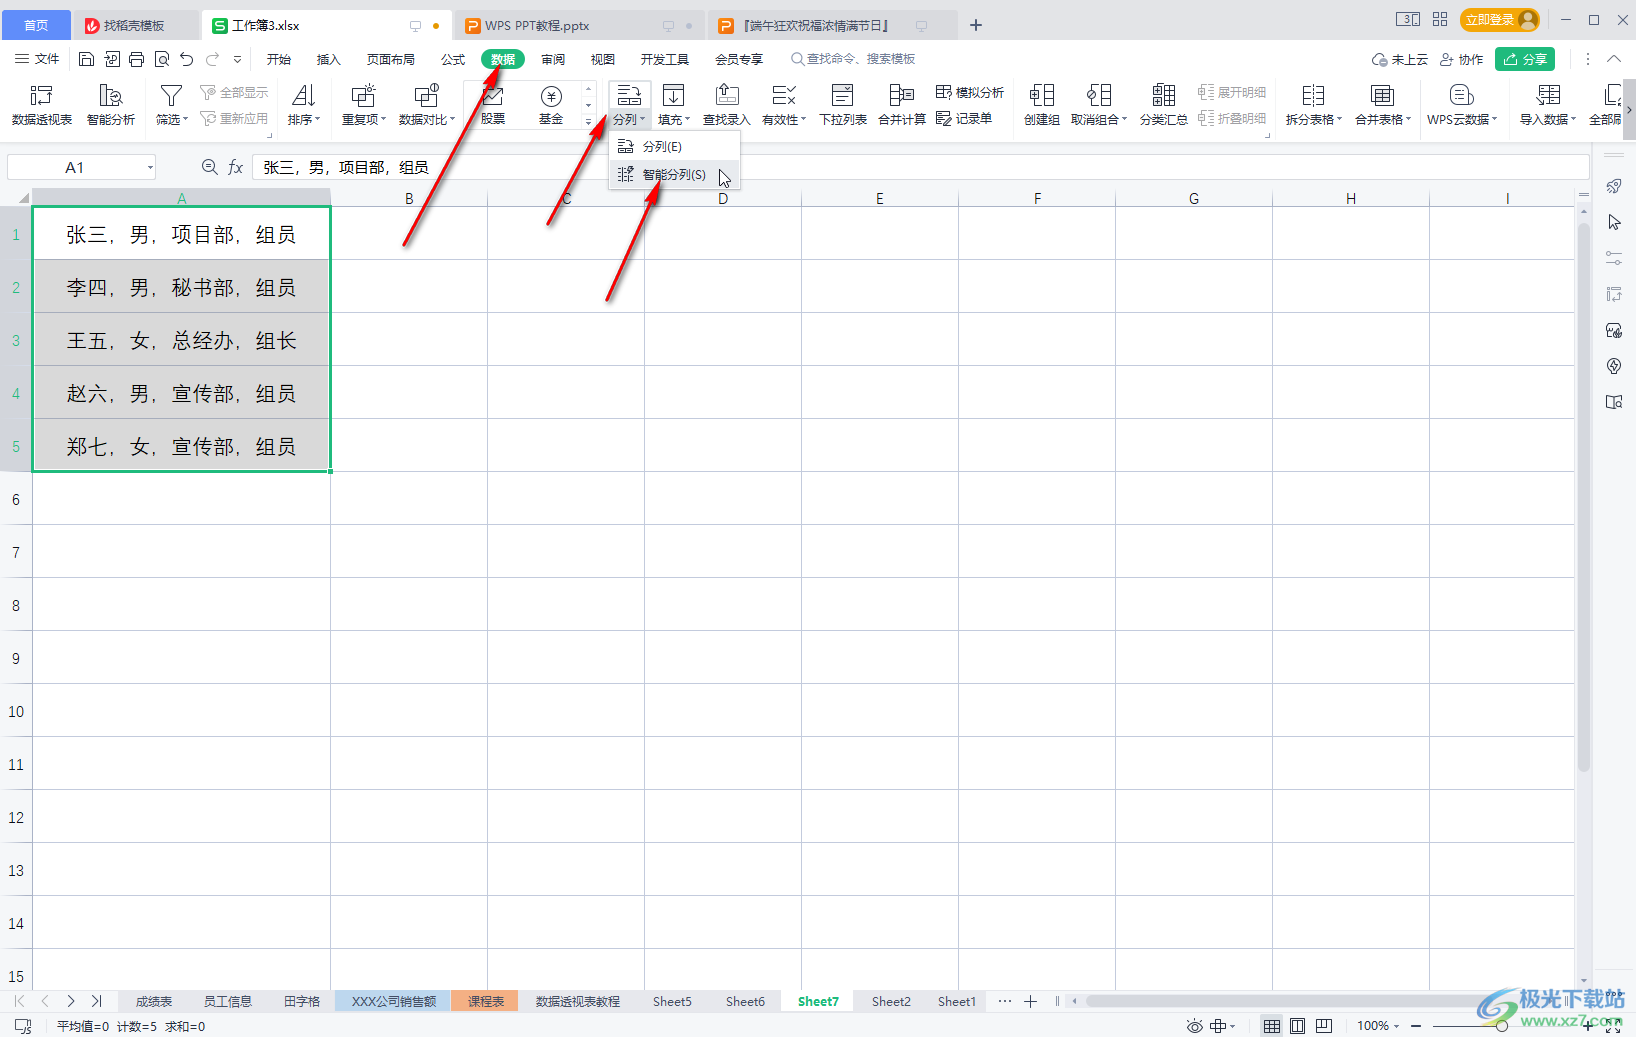
Task: Switch to the 插入 insert ribbon tab
Action: click(x=329, y=59)
